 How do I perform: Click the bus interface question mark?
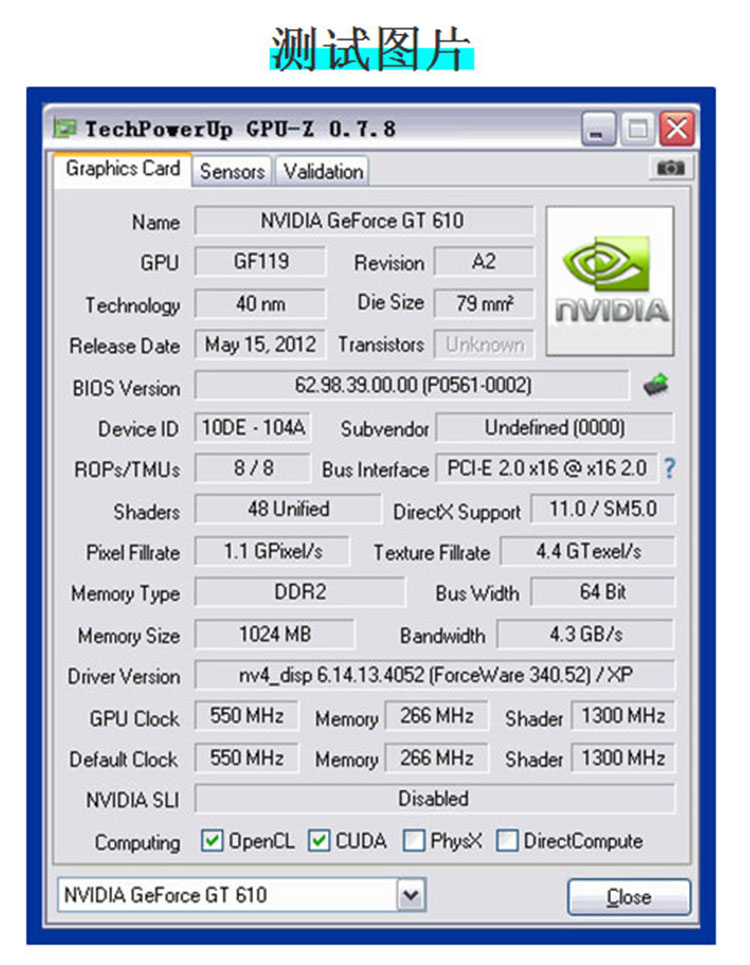coord(669,468)
